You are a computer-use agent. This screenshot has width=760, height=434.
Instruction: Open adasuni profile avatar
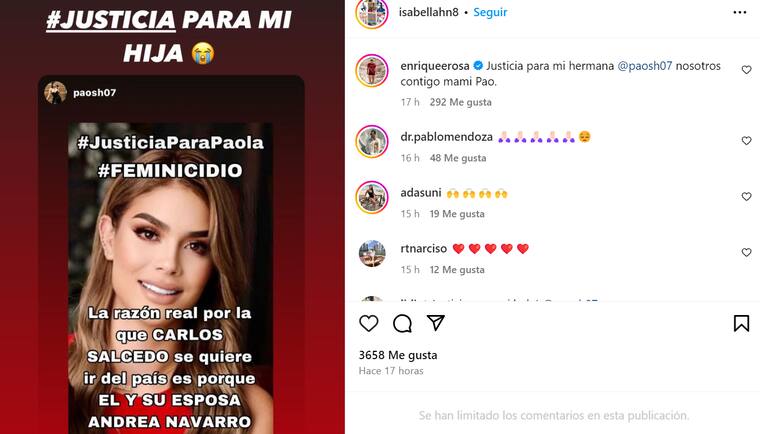(372, 197)
